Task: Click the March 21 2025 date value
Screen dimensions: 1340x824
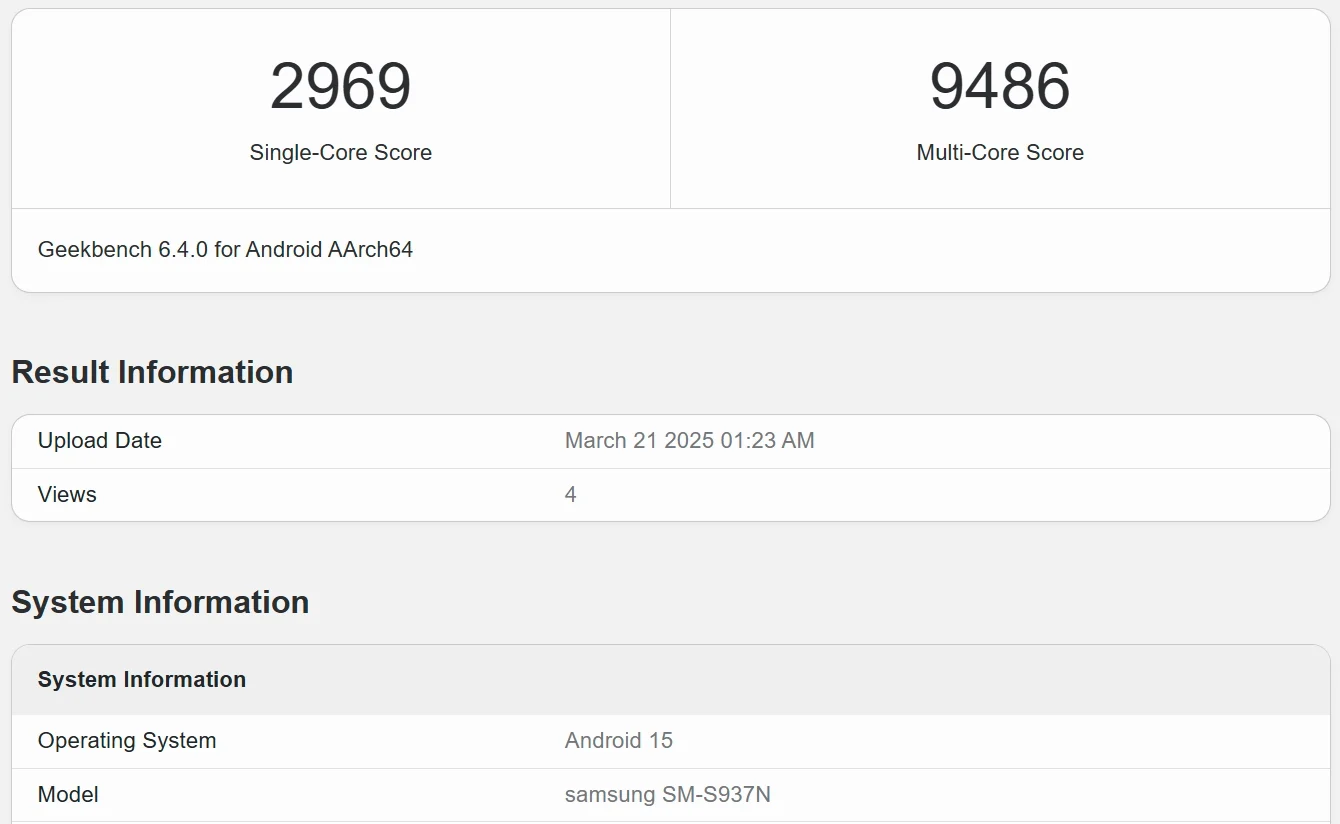Action: tap(630, 441)
